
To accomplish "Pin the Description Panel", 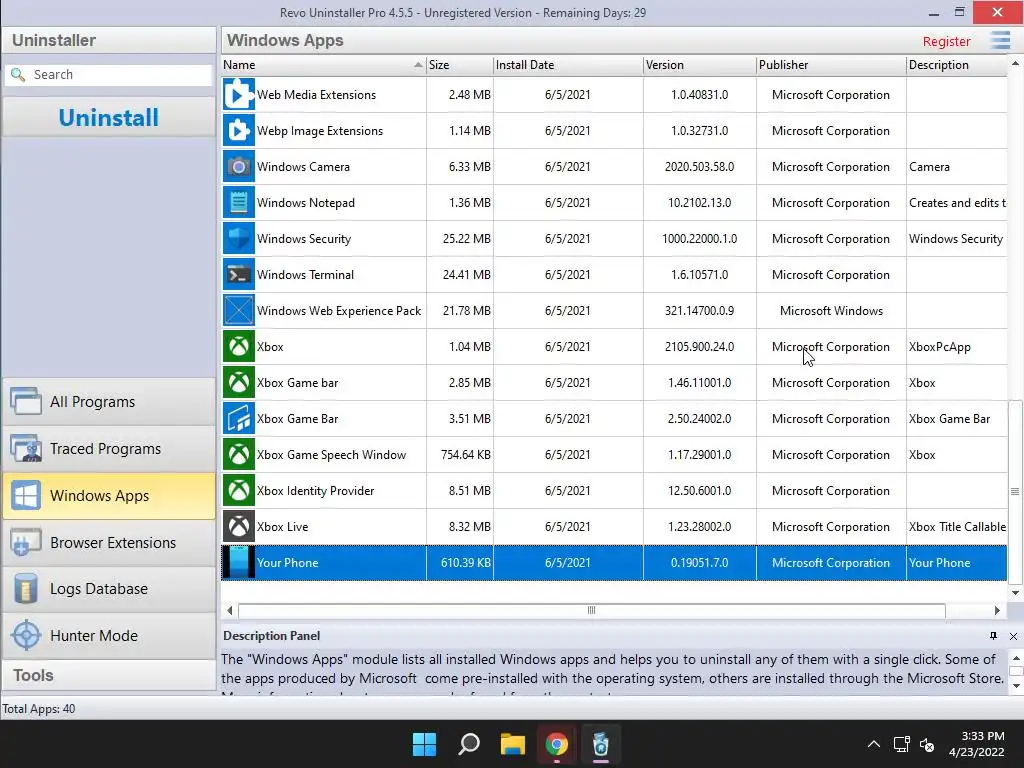I will click(x=993, y=635).
